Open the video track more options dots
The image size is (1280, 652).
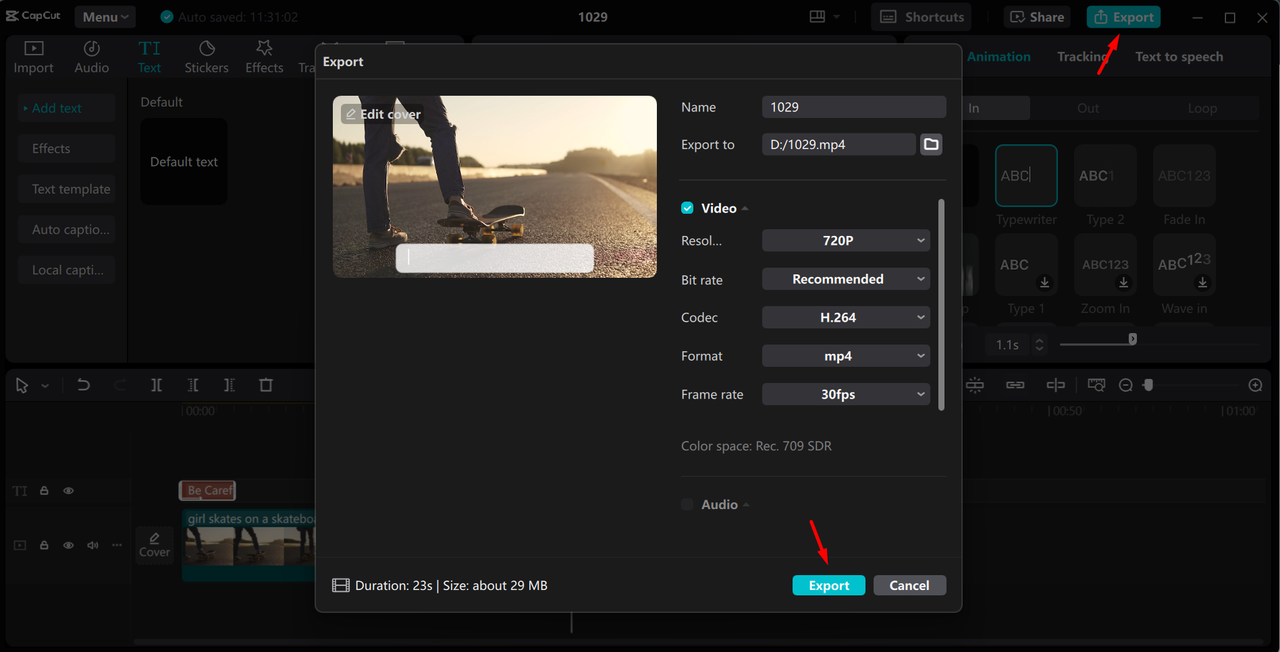(x=117, y=545)
